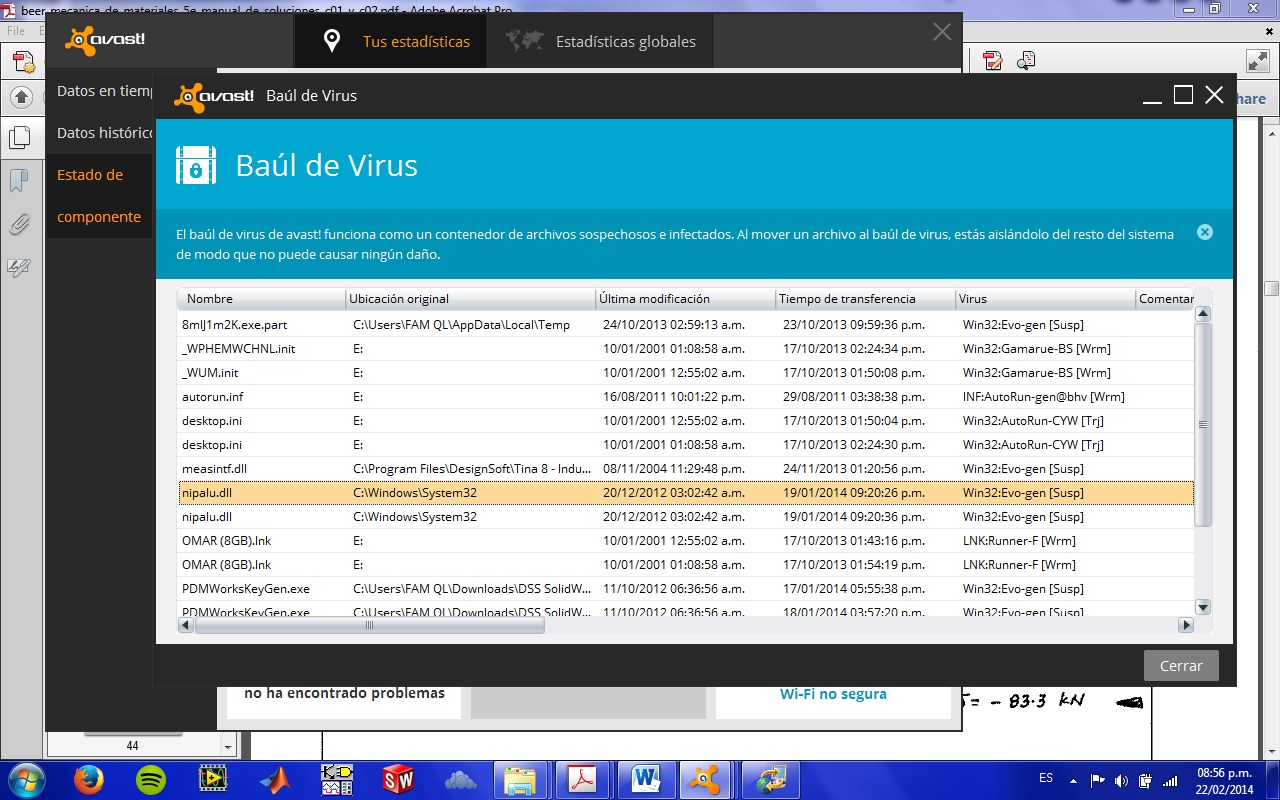Open Windows Explorer from the taskbar

click(x=520, y=780)
